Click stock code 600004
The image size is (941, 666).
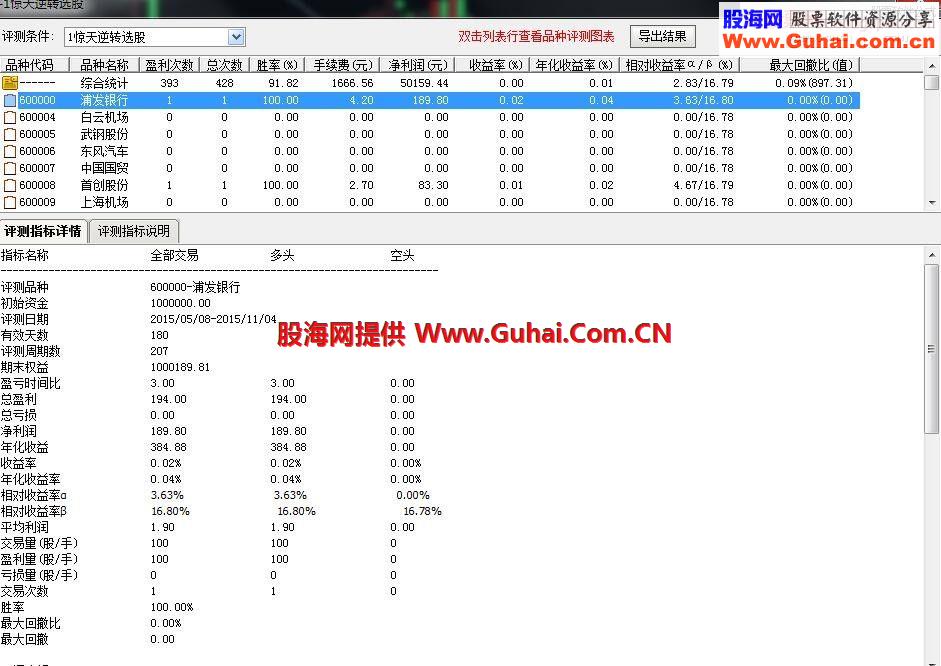37,117
